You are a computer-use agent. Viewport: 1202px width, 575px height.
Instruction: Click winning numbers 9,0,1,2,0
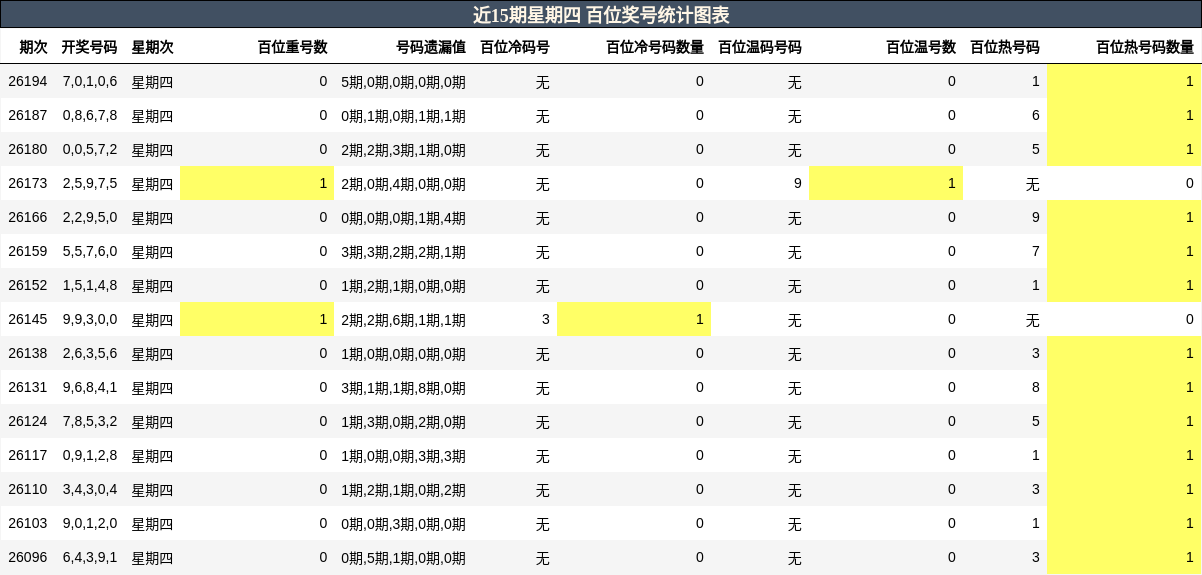[90, 523]
